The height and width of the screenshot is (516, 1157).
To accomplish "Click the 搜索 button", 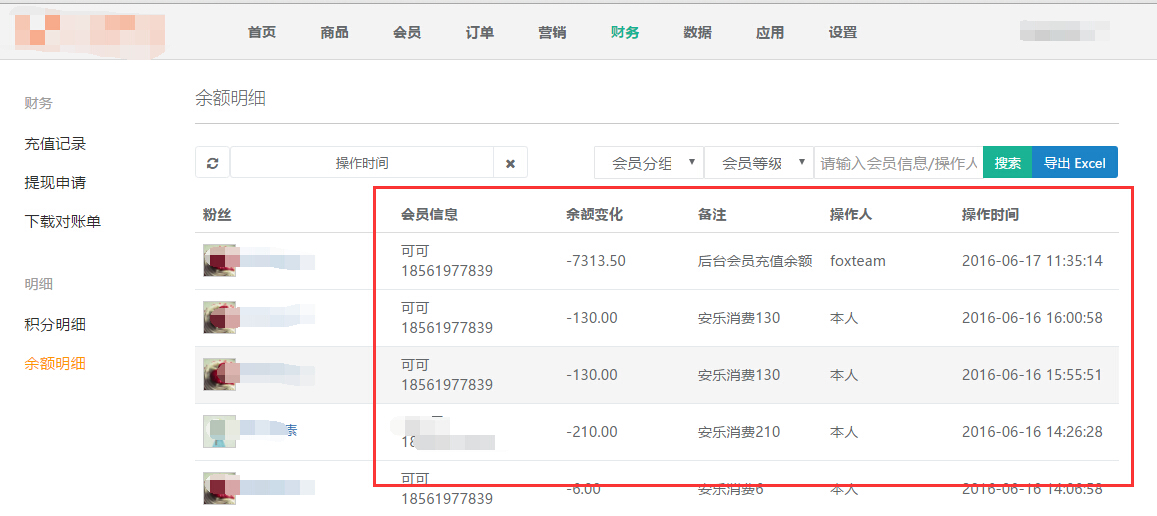I will coord(1007,162).
